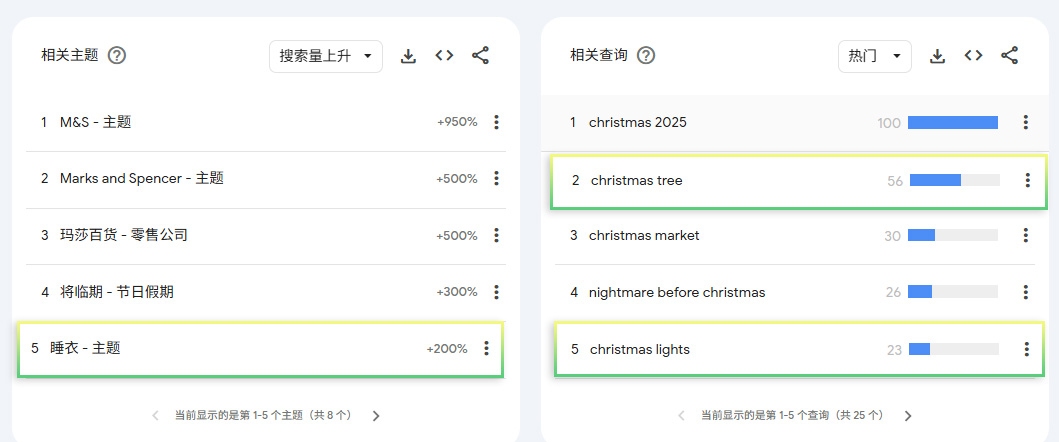Viewport: 1059px width, 442px height.
Task: Open help for related queries (相关查询)
Action: (646, 56)
